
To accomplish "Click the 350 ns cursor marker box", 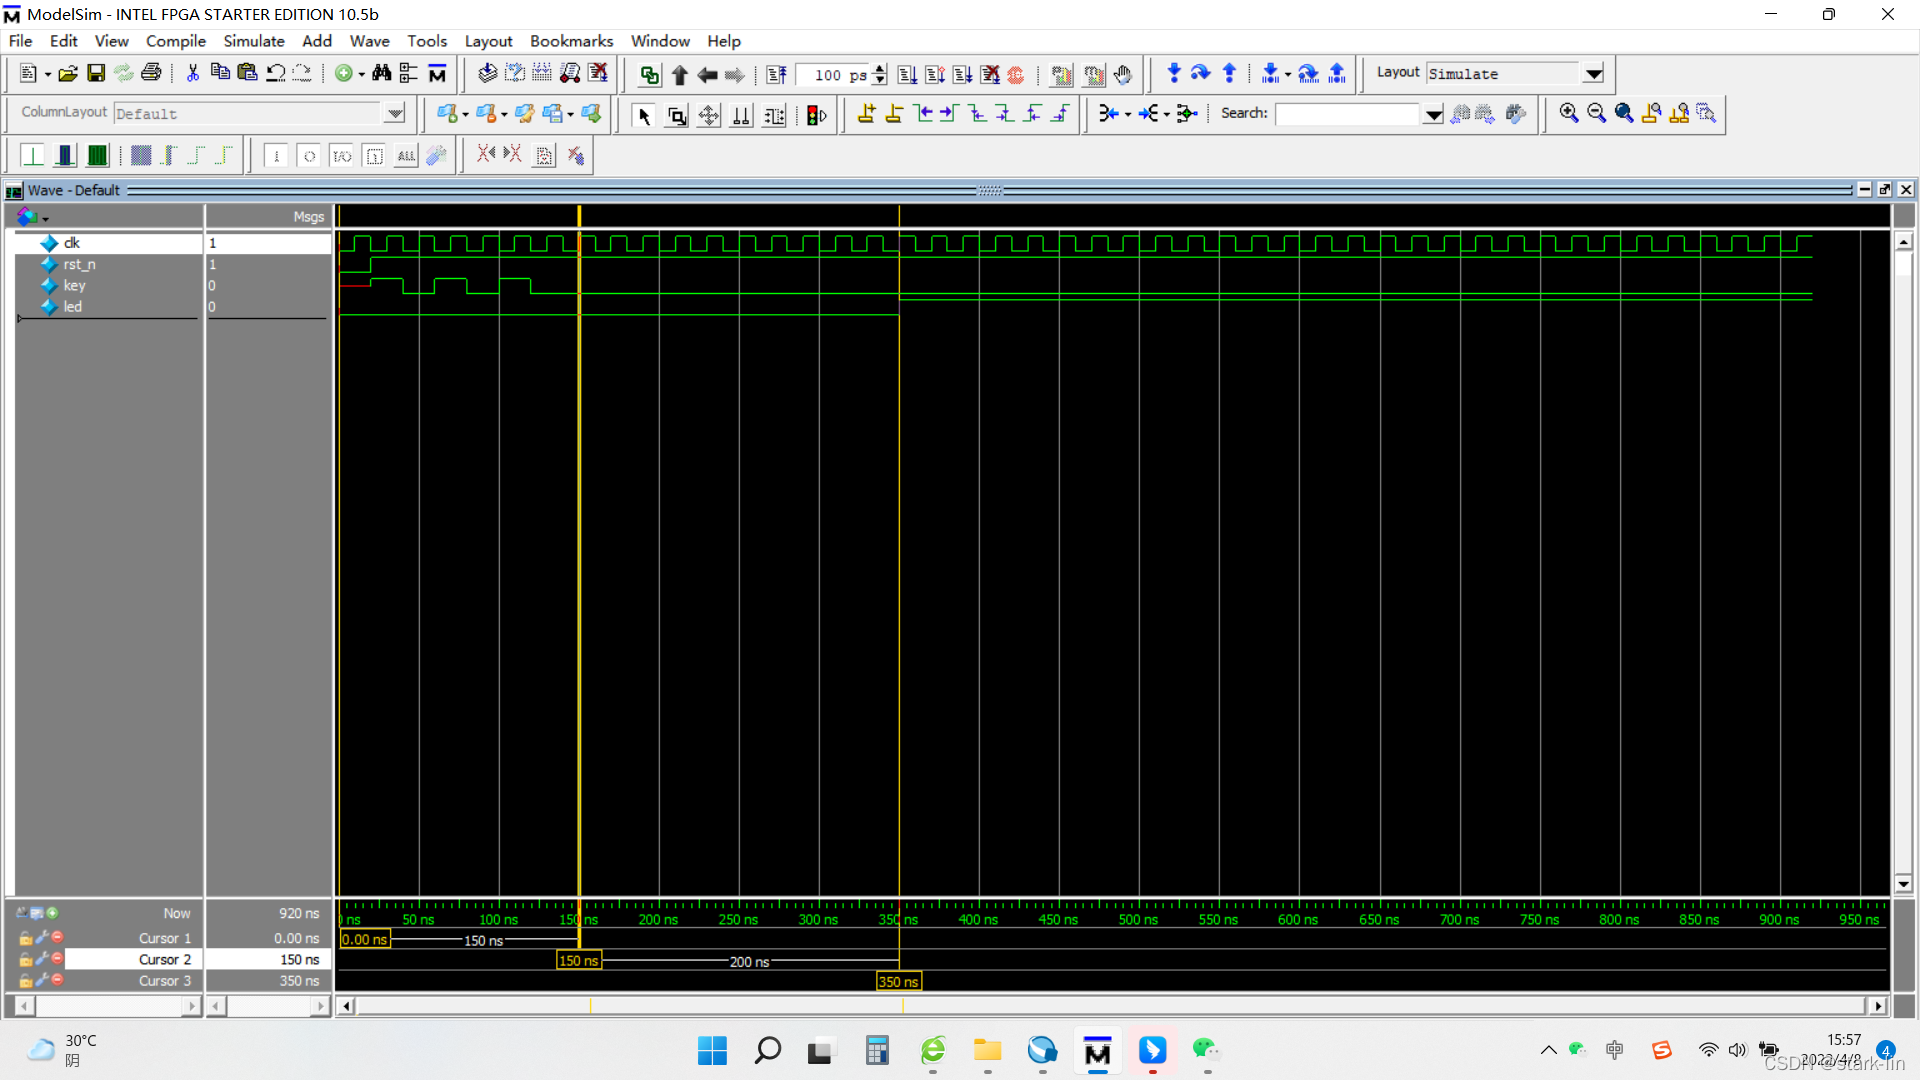I will pyautogui.click(x=898, y=982).
